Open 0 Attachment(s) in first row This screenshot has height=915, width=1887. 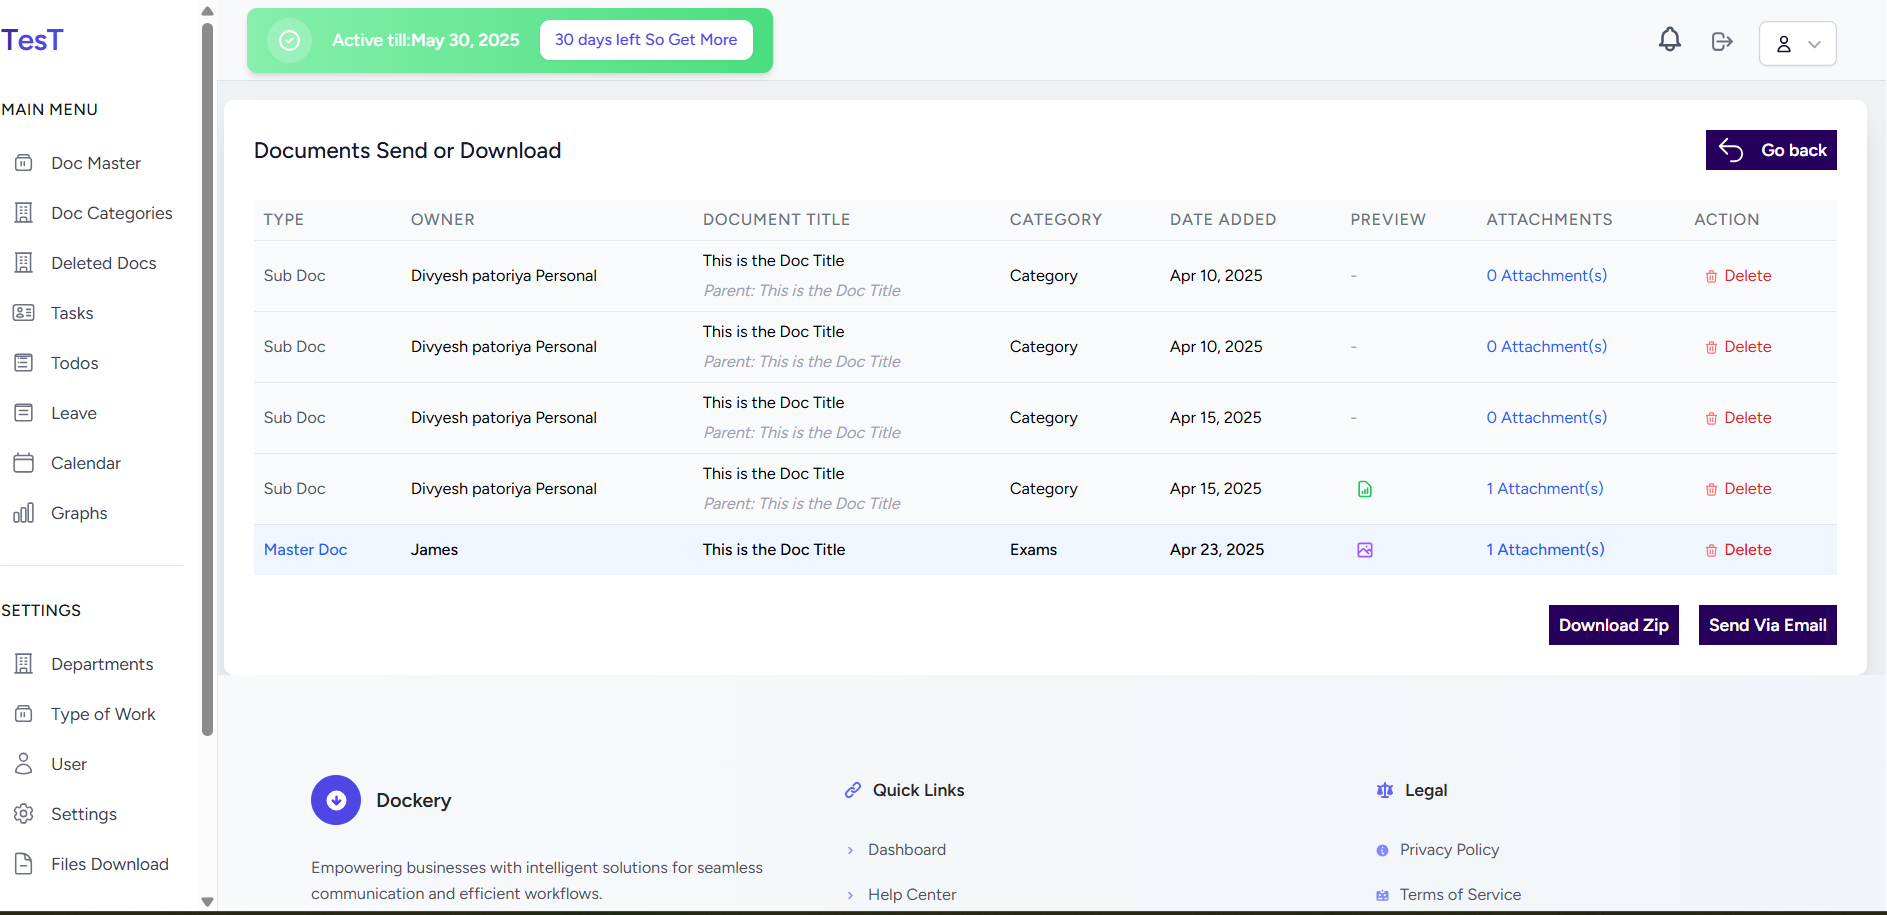point(1547,276)
